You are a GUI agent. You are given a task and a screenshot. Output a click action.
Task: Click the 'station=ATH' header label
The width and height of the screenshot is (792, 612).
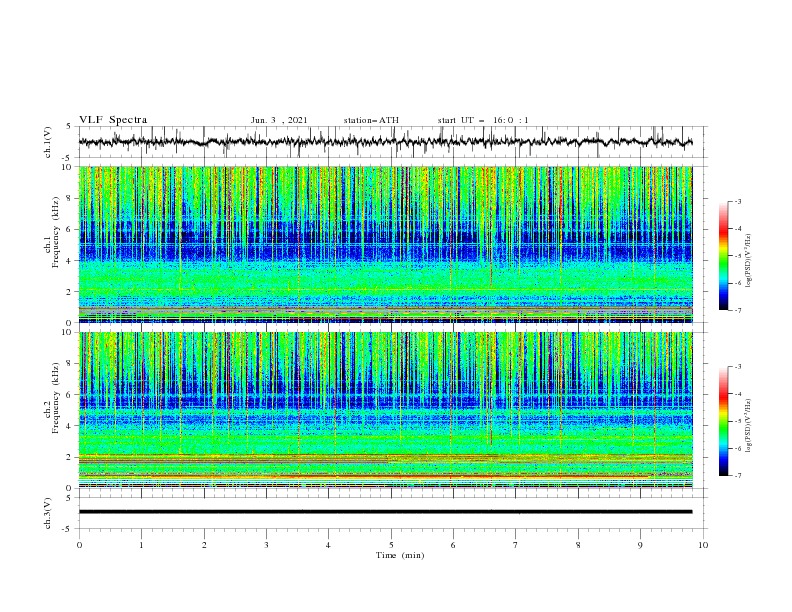pos(371,120)
